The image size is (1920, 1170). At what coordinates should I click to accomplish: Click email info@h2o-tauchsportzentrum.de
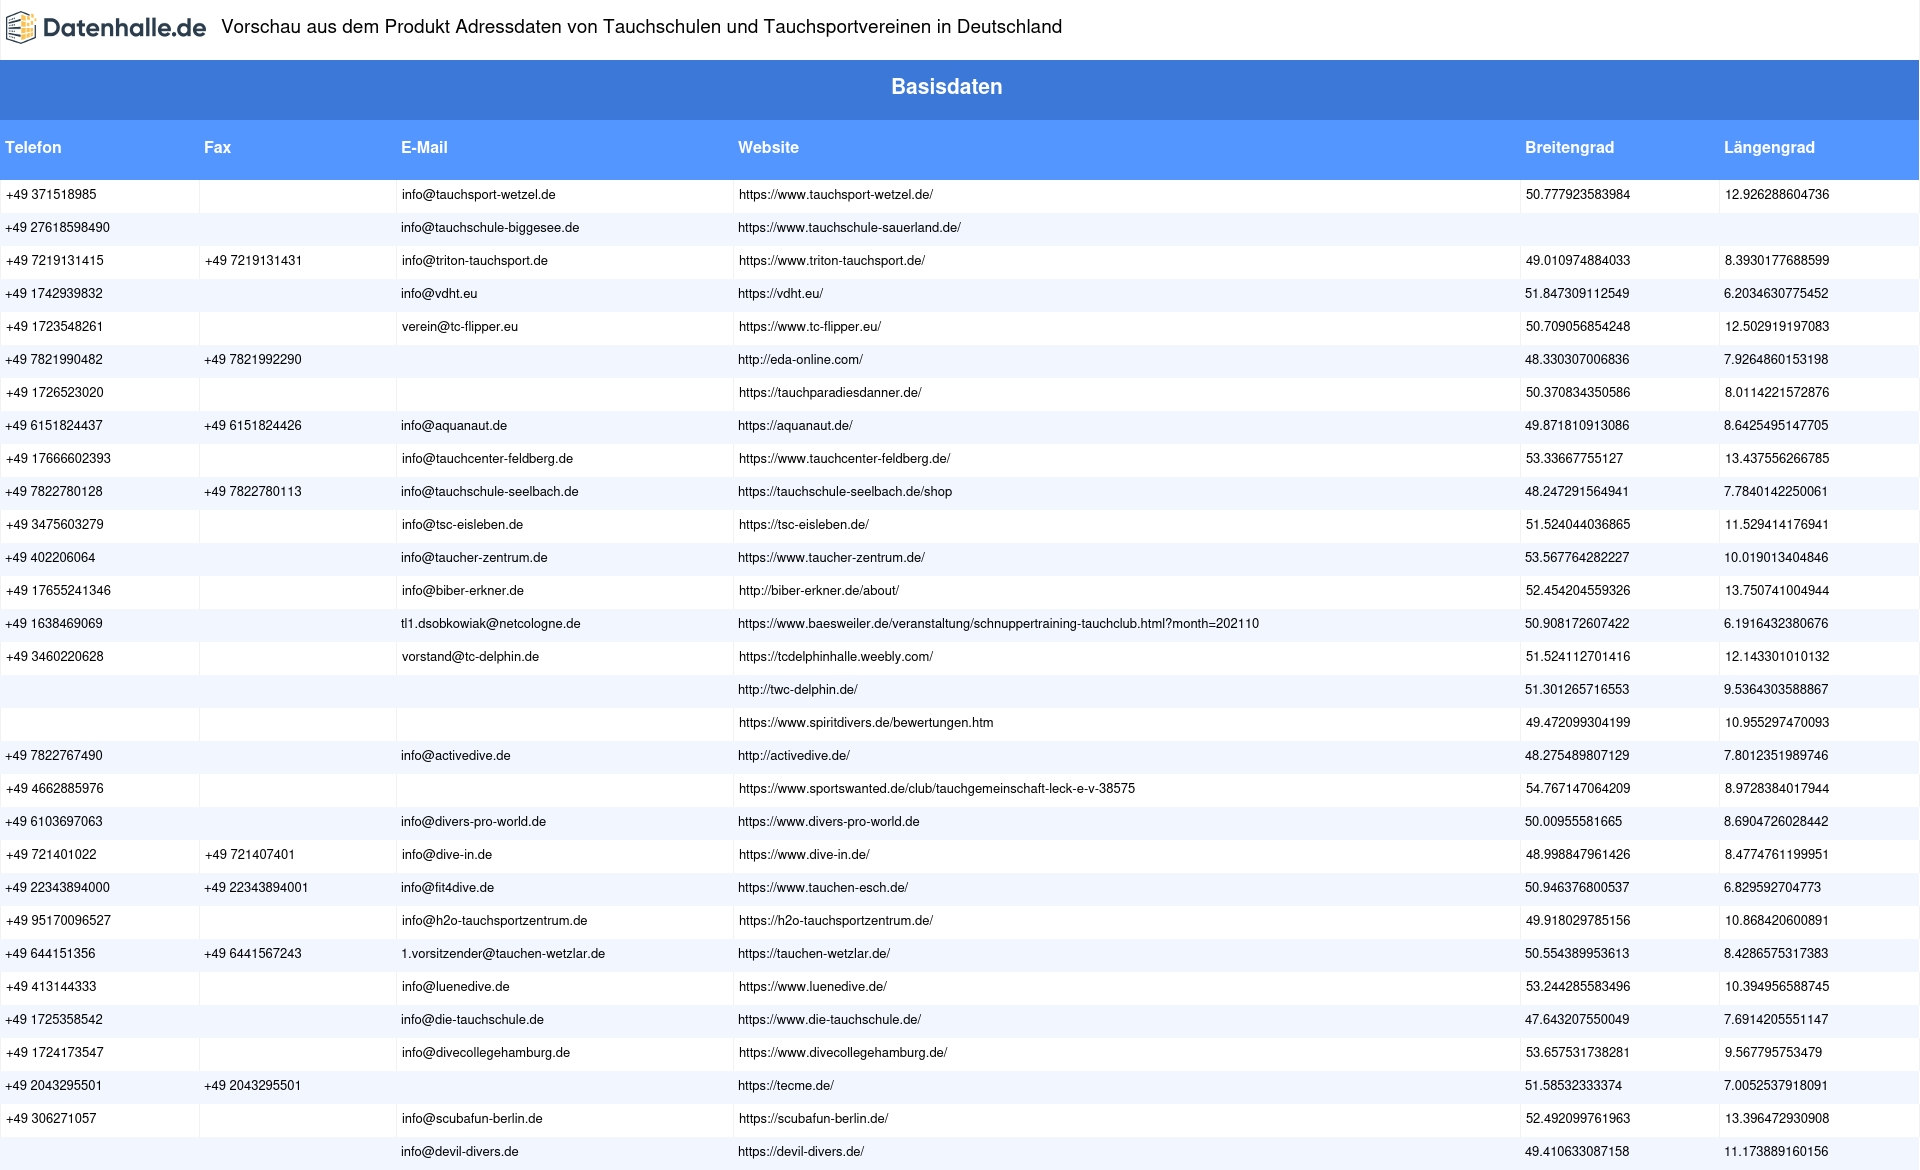[495, 921]
